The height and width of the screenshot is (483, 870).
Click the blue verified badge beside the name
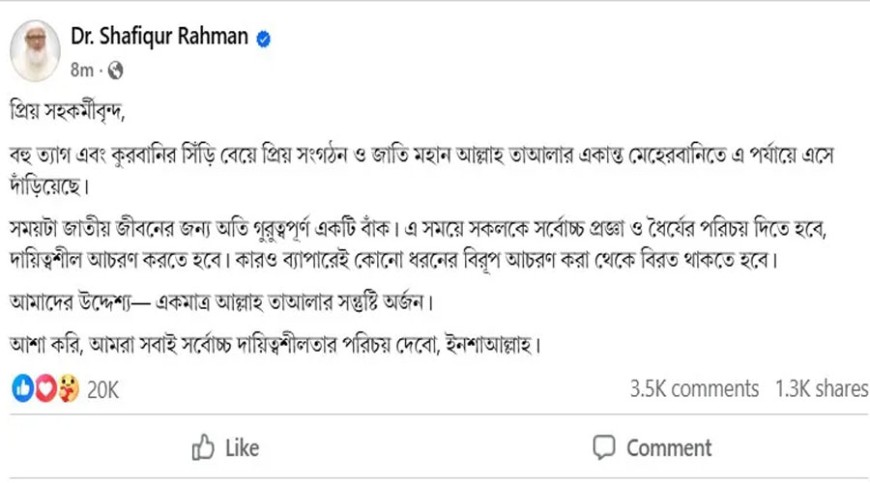pos(263,39)
